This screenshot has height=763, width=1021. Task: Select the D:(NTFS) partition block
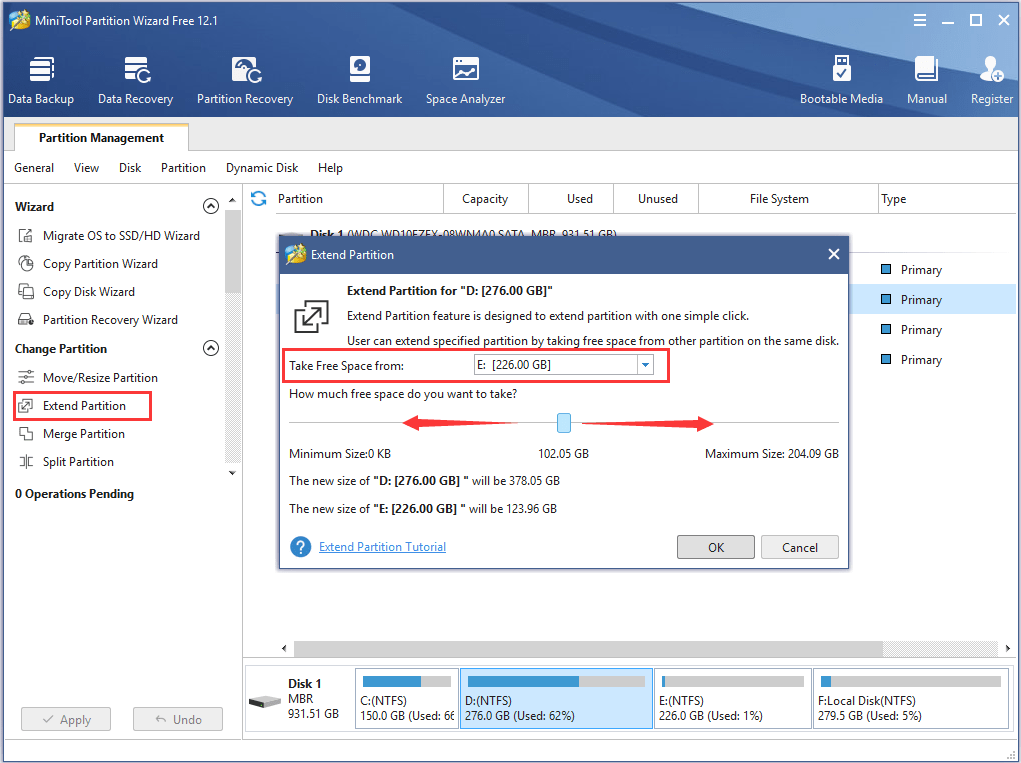(x=557, y=698)
